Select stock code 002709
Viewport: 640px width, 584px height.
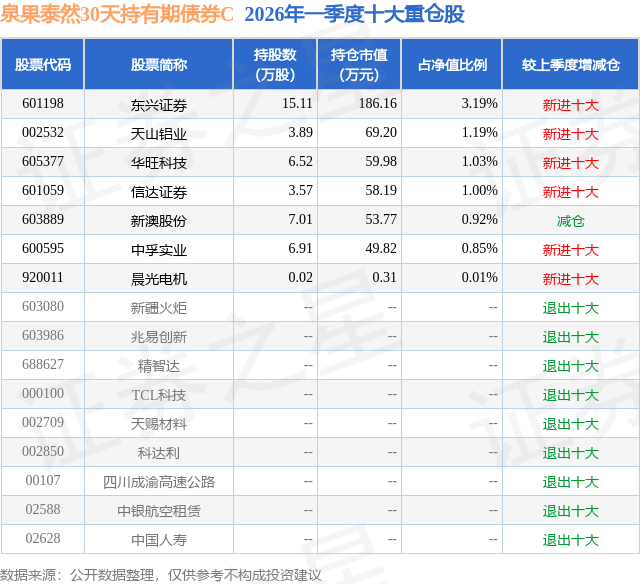point(43,422)
